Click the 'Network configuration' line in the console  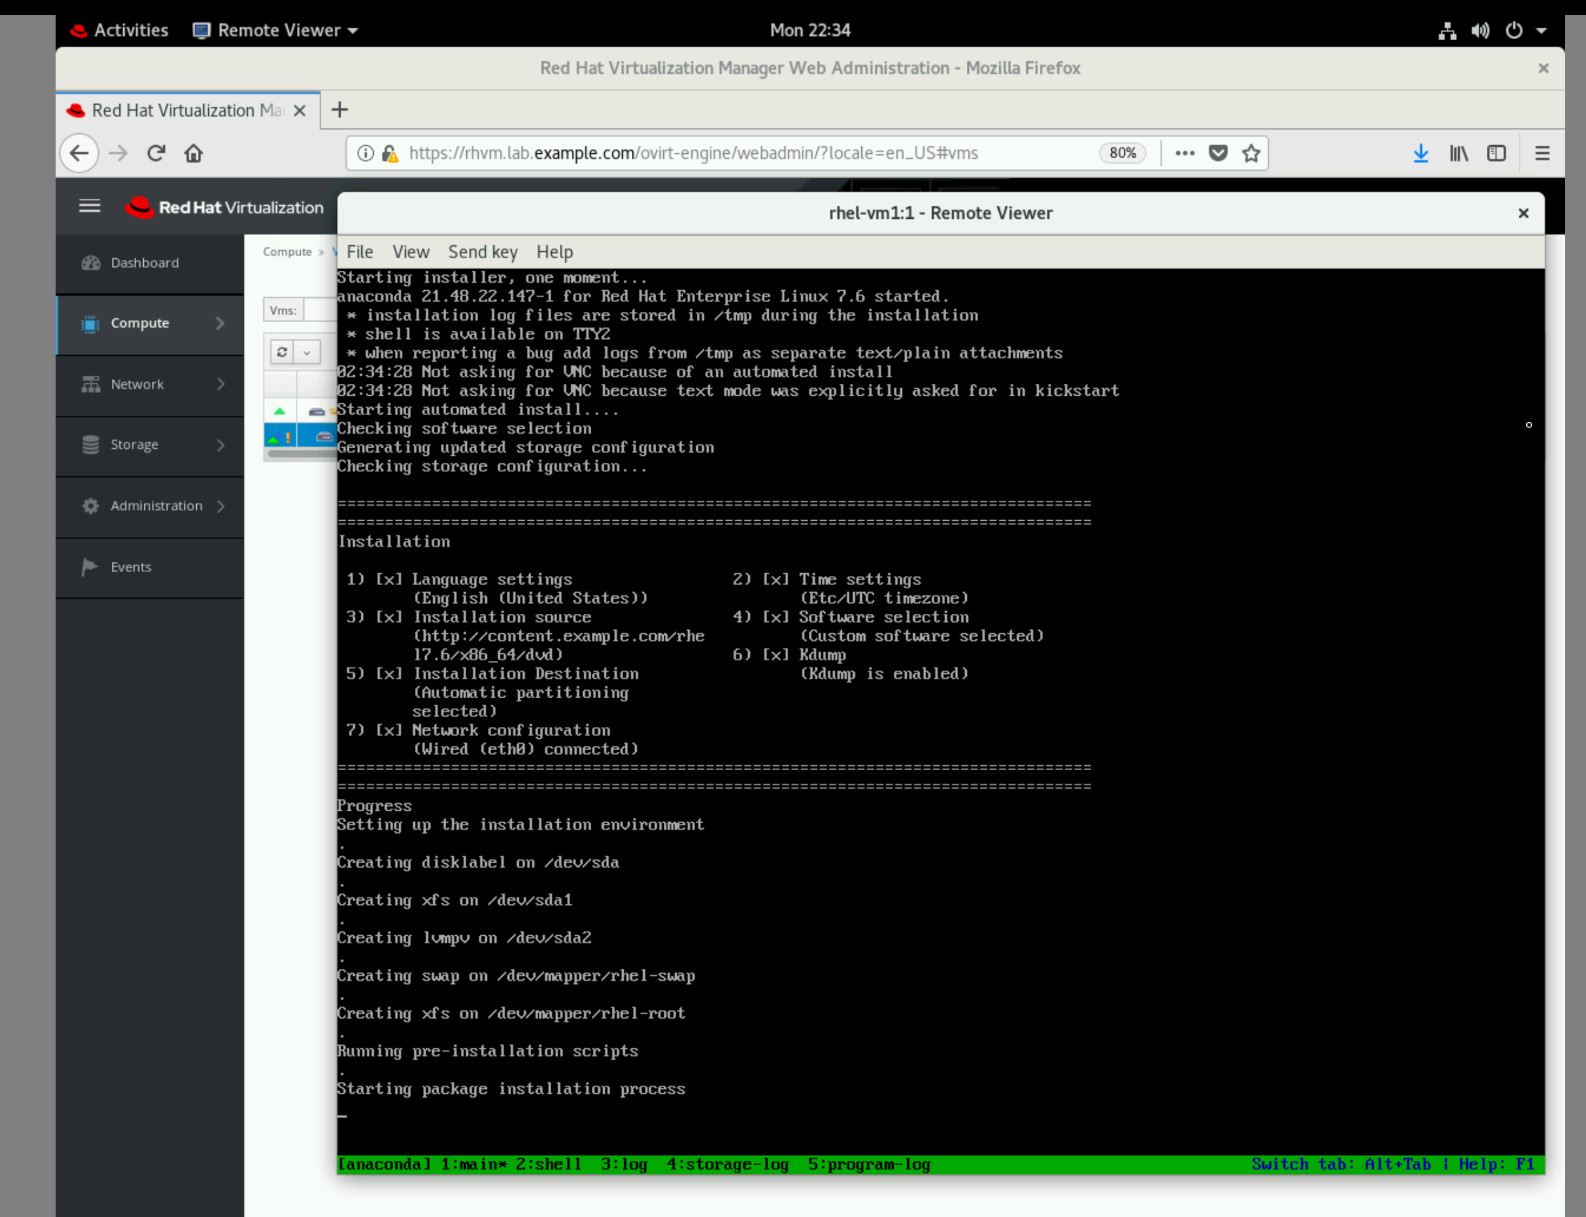(x=479, y=731)
